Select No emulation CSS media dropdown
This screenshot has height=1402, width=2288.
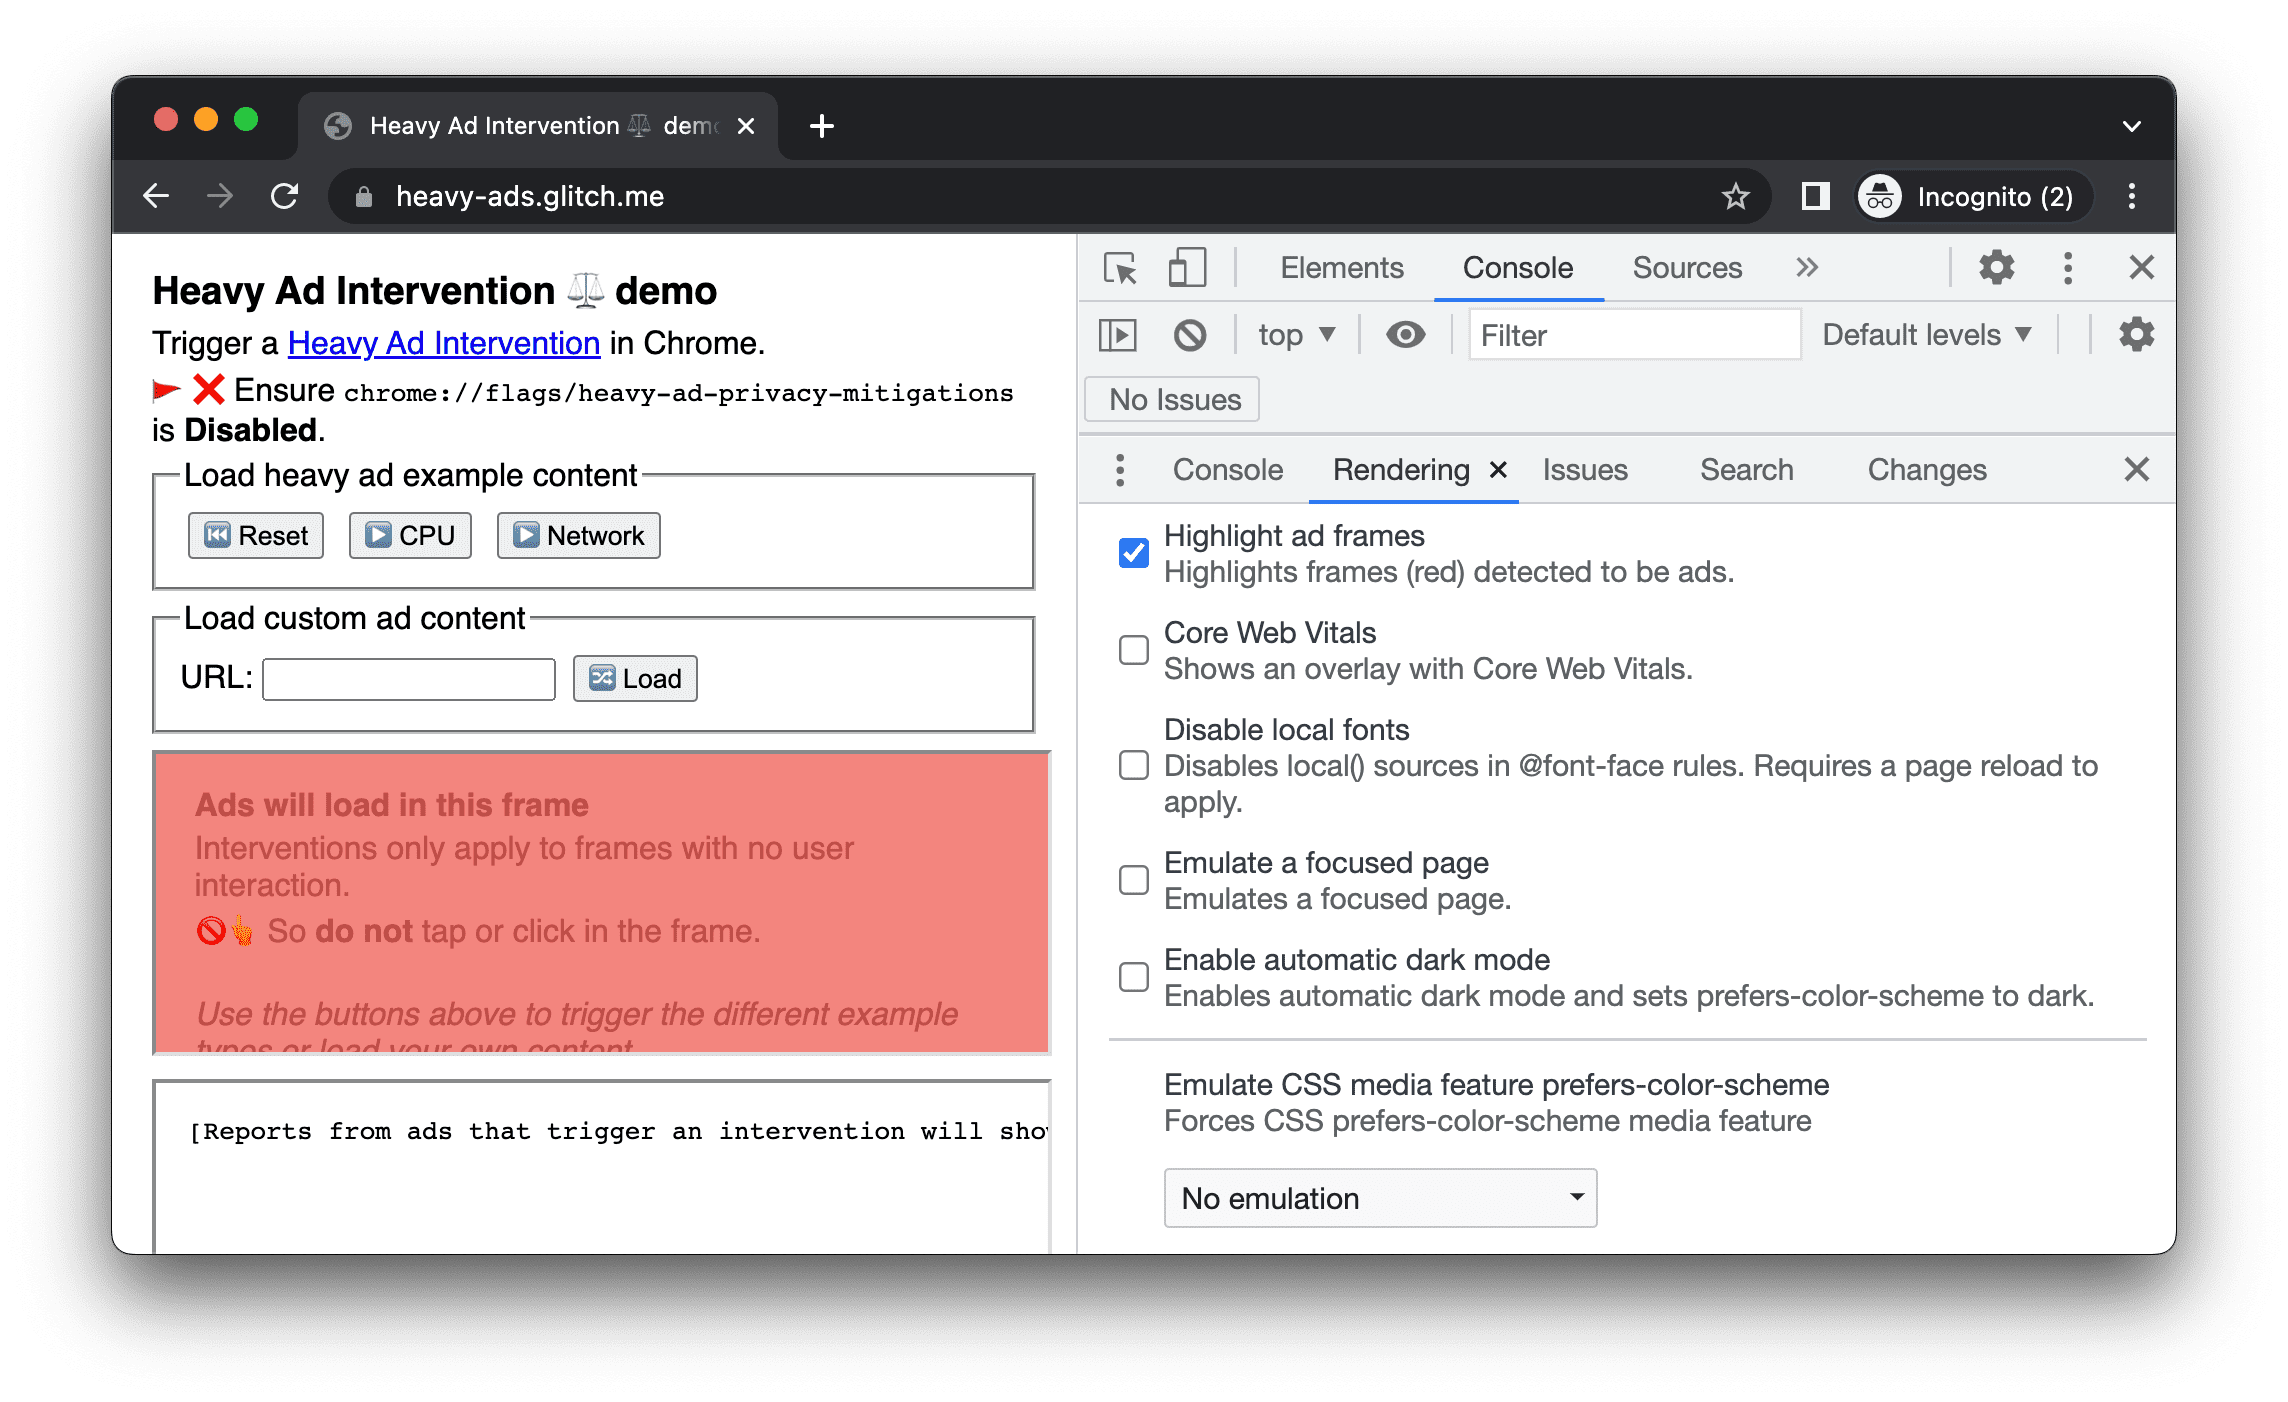click(x=1381, y=1196)
